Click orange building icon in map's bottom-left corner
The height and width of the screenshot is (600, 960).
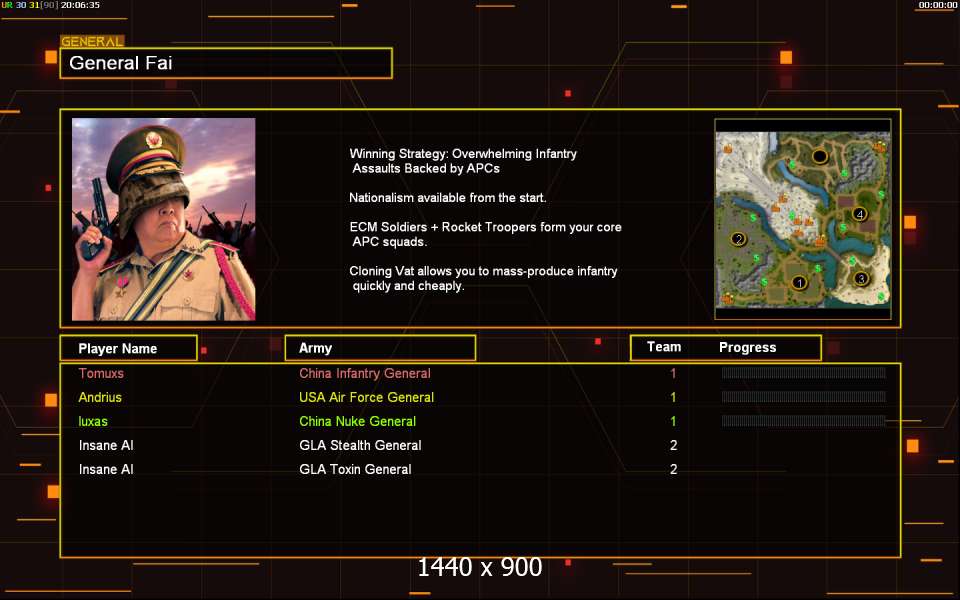coord(727,299)
